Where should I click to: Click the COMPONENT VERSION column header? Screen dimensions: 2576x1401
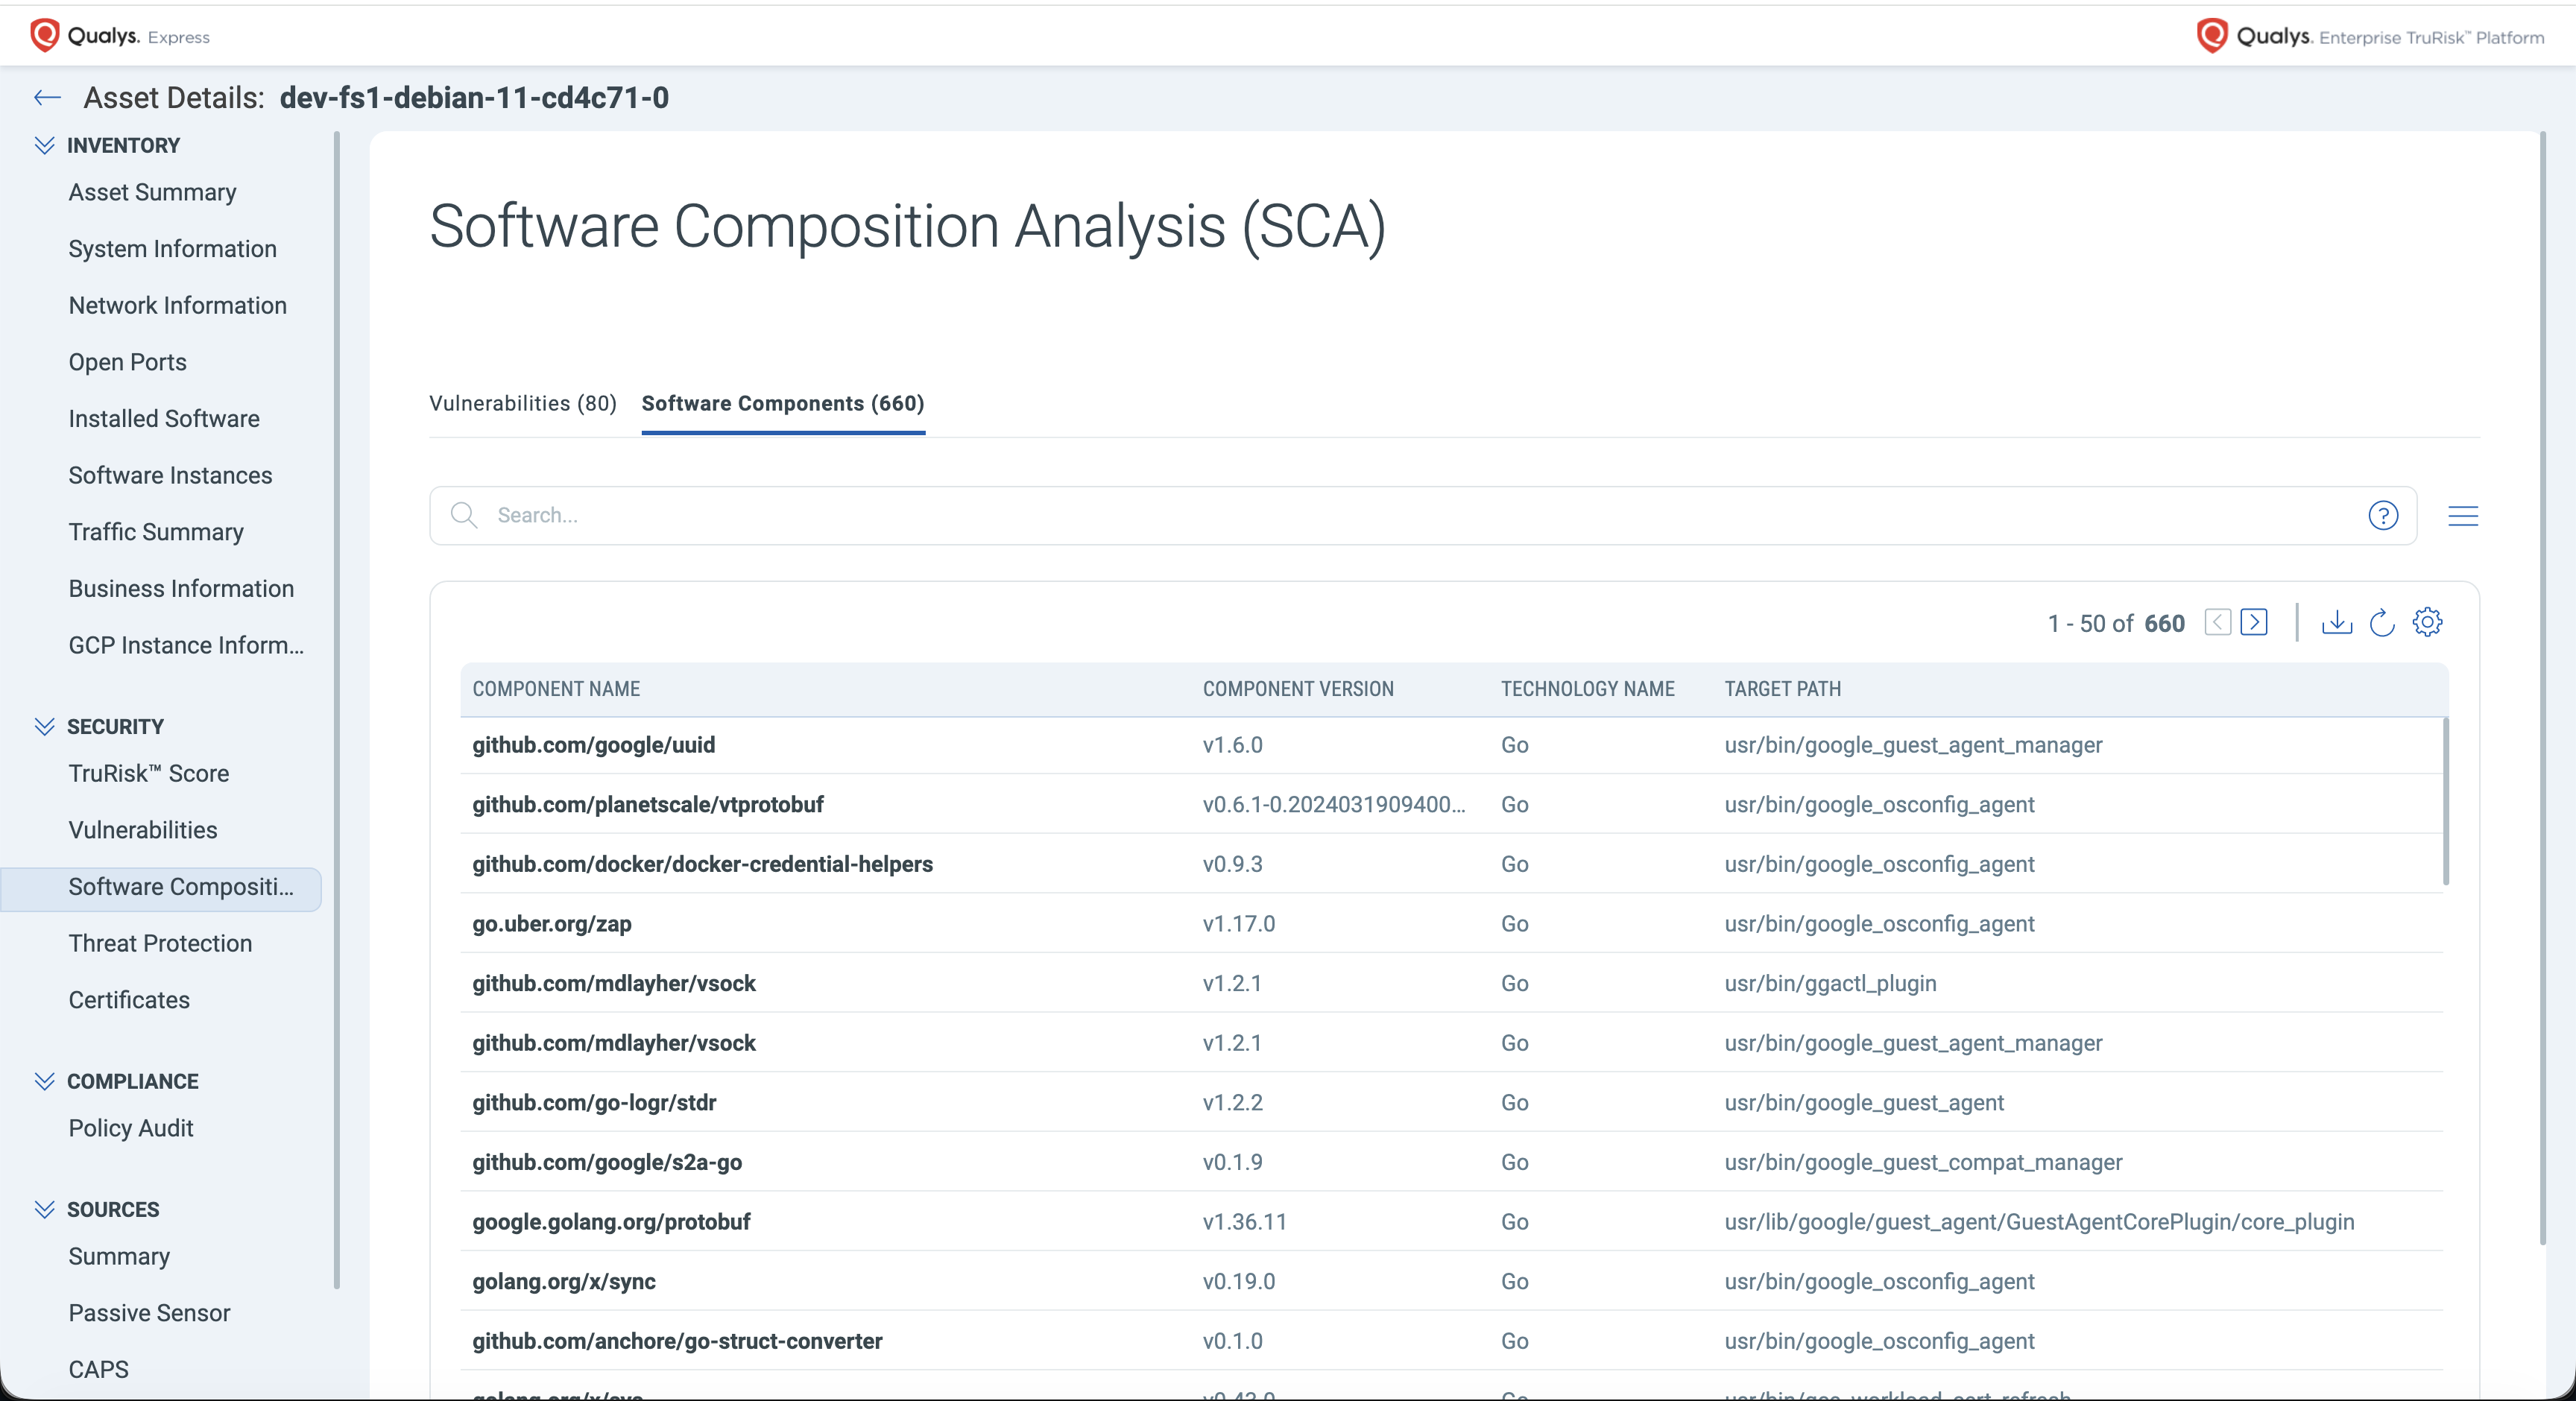1297,689
